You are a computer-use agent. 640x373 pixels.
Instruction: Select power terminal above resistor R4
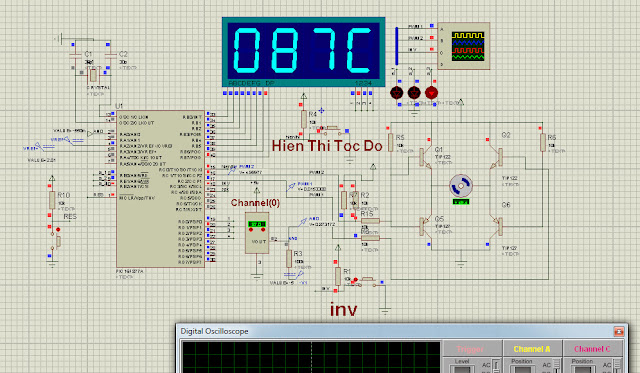pos(304,97)
